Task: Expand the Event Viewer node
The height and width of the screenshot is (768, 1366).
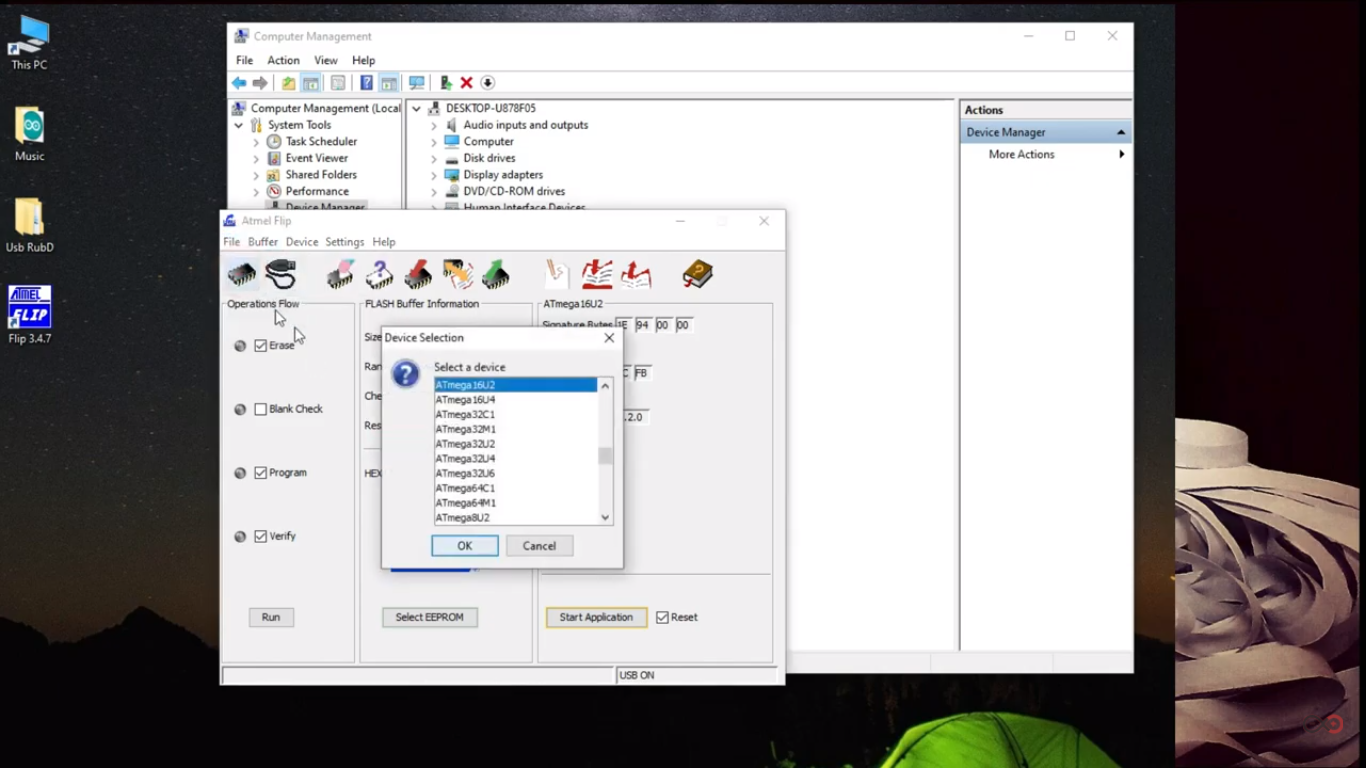Action: 256,158
